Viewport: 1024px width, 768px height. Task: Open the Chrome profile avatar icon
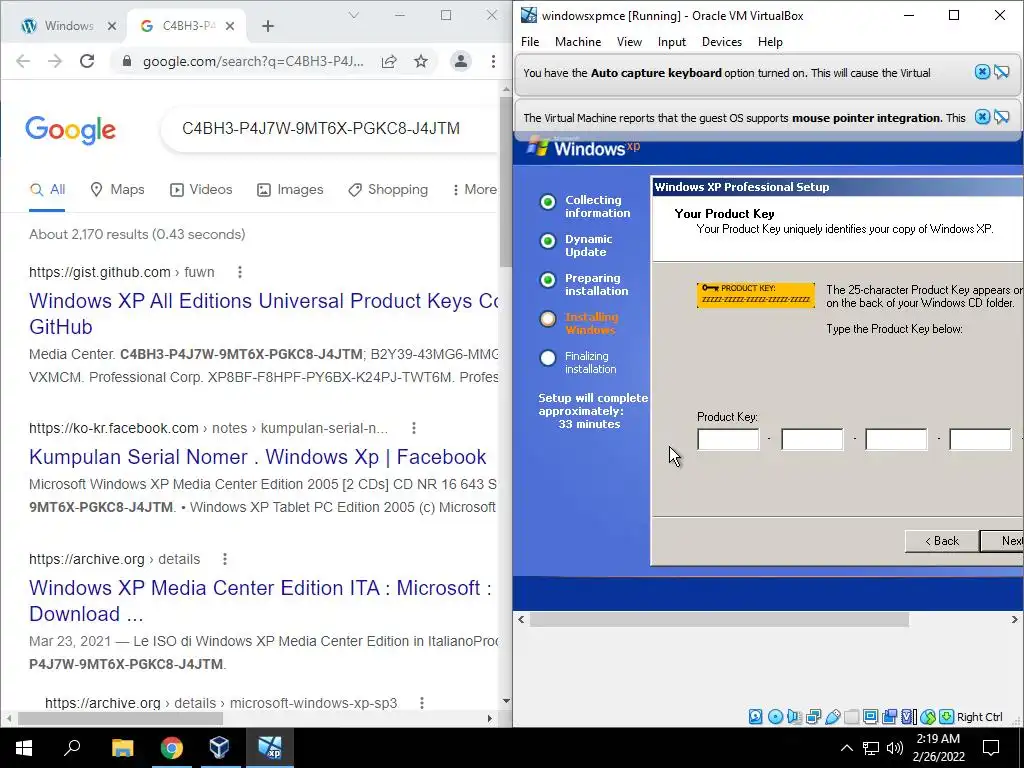click(x=461, y=61)
